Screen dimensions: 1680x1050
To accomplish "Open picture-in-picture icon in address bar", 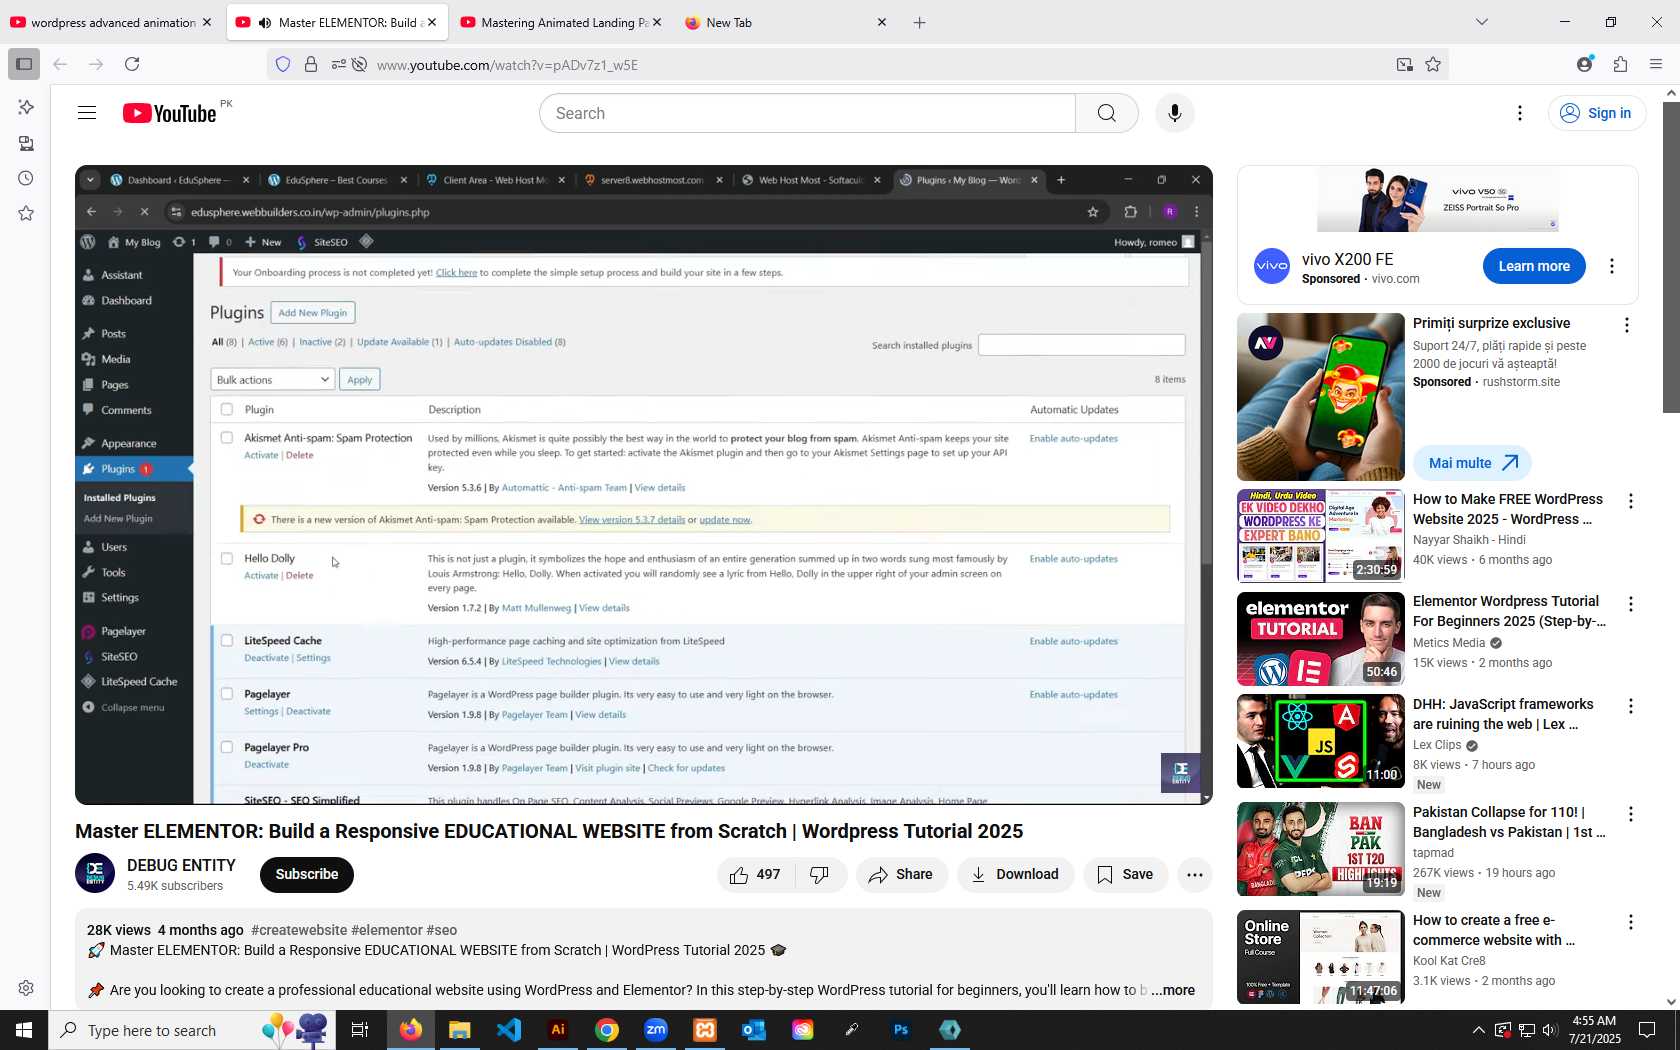I will (x=1404, y=64).
